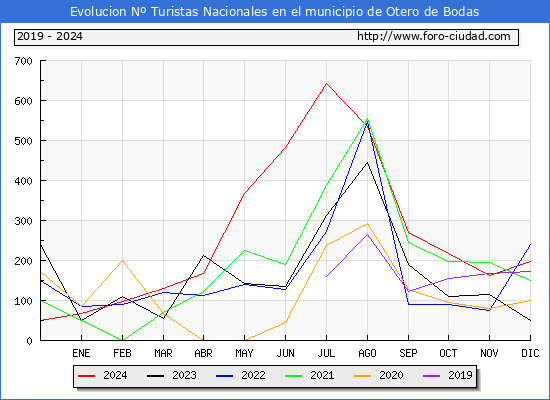The height and width of the screenshot is (400, 550).
Task: Click the ABR month label
Action: 203,353
